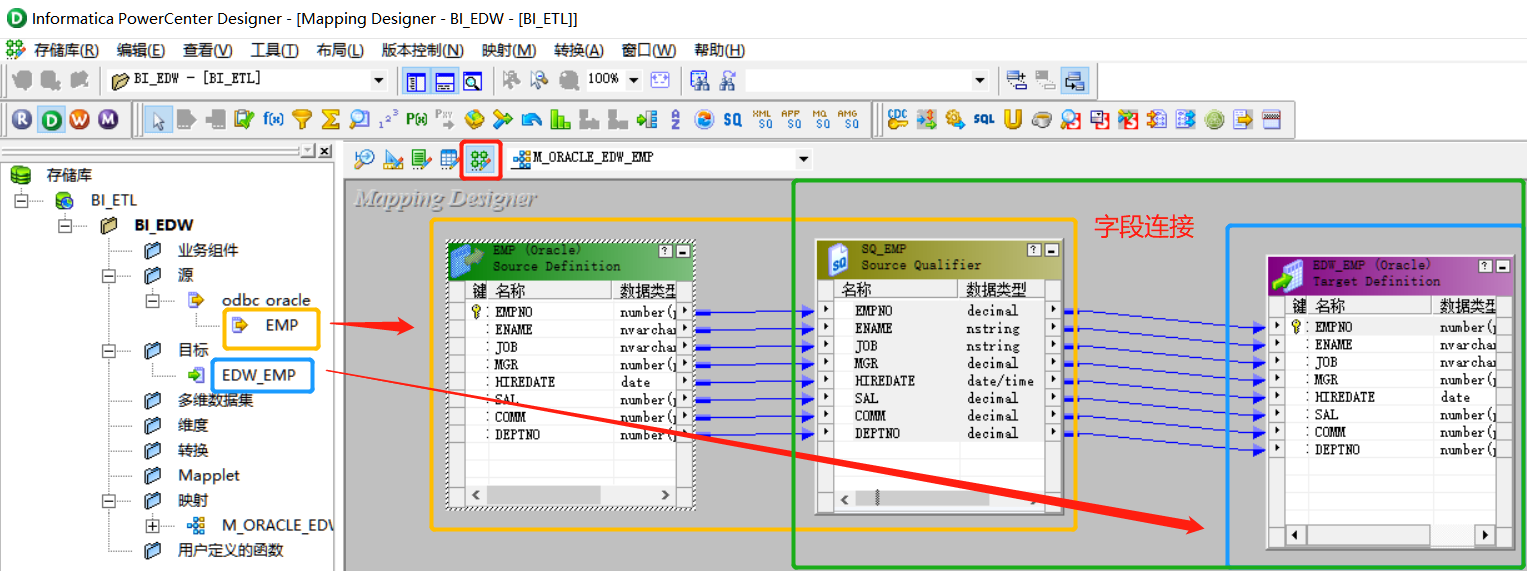
Task: Select the P(x) Stored Procedure icon
Action: [x=417, y=120]
